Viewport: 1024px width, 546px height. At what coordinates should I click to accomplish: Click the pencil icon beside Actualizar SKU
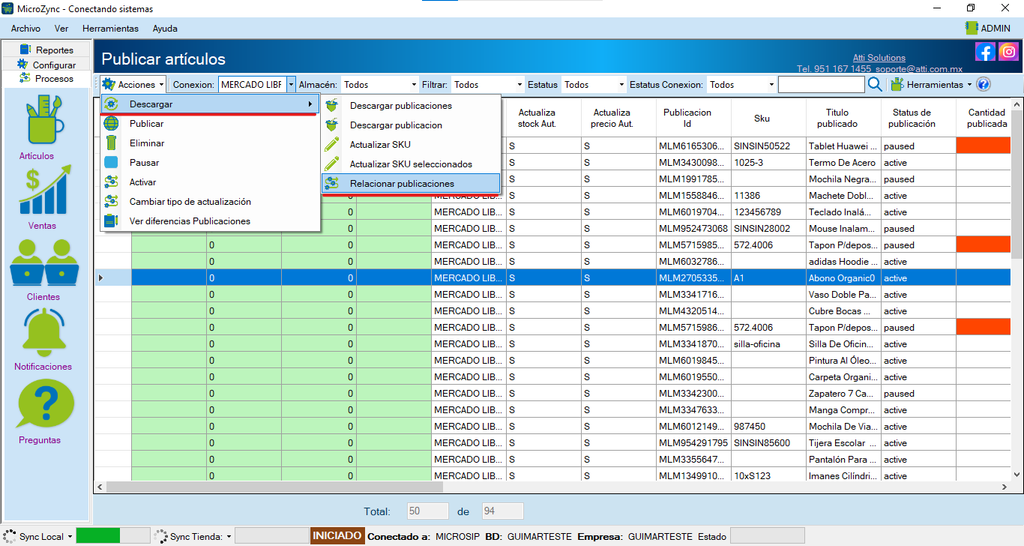pos(332,144)
